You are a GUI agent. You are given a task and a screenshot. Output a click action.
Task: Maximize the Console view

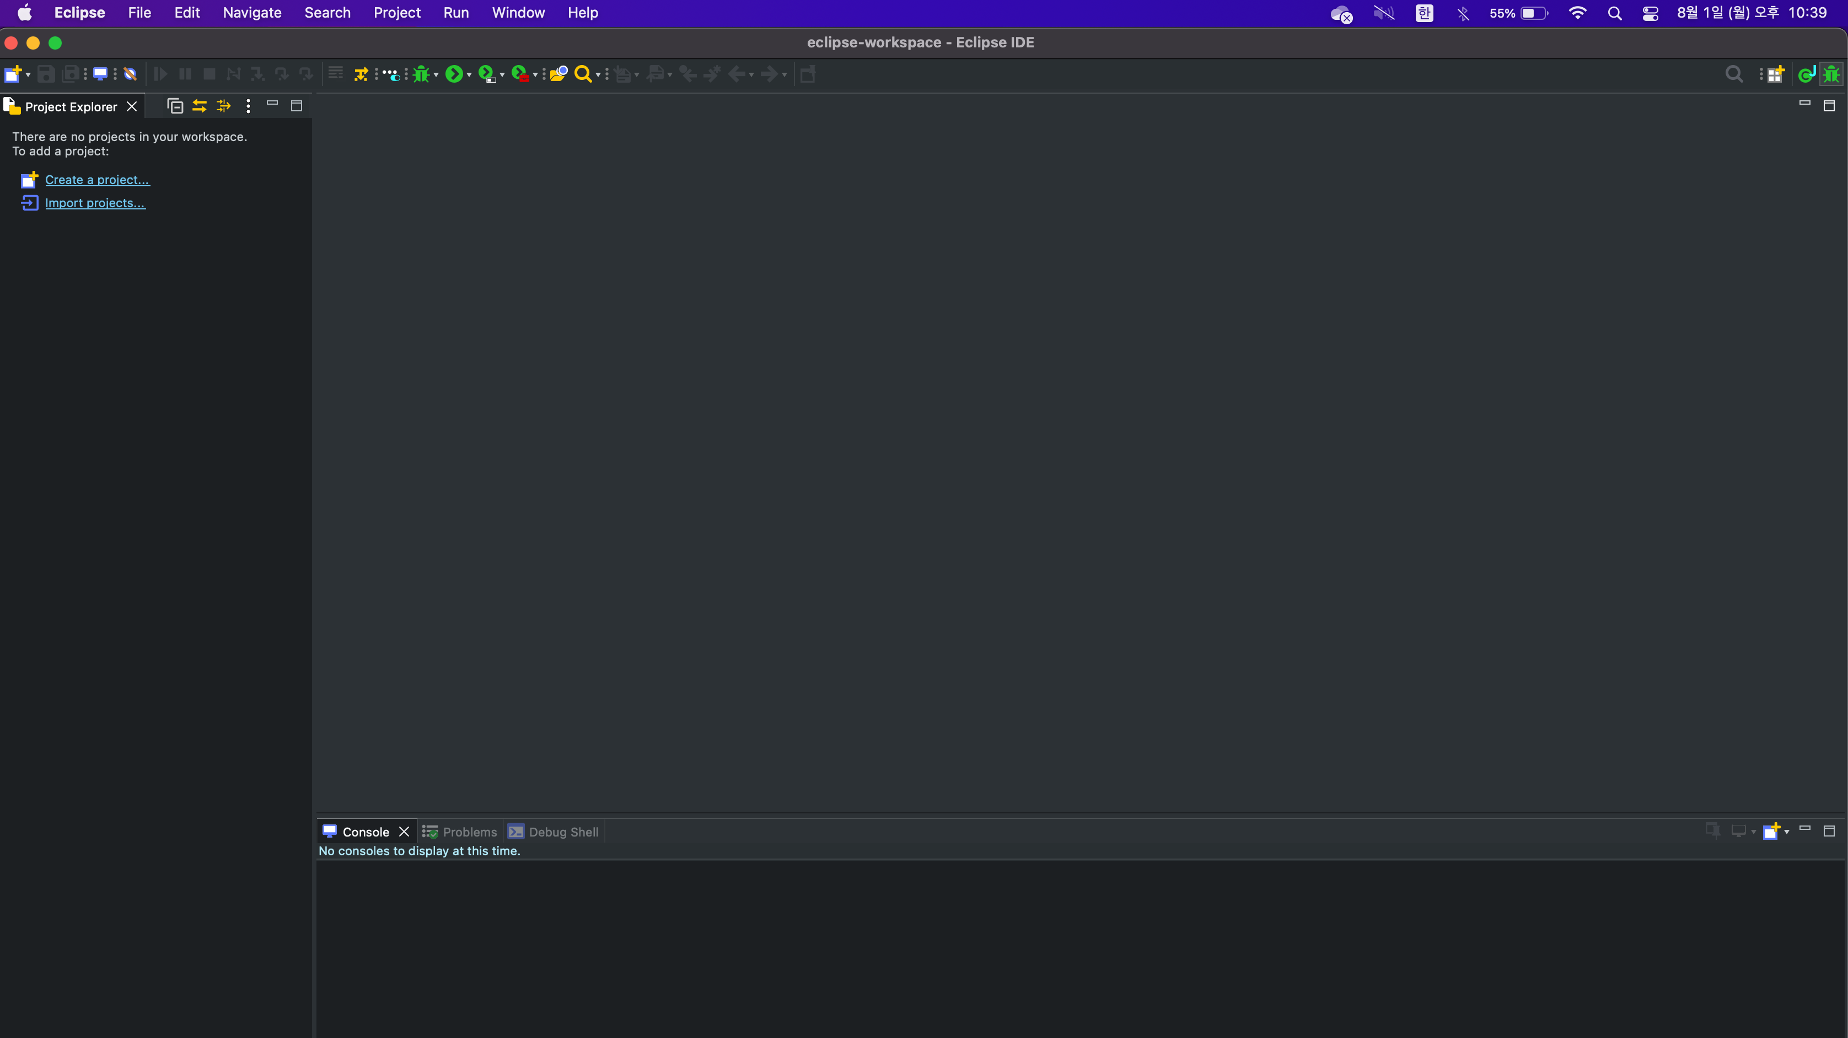tap(1830, 831)
